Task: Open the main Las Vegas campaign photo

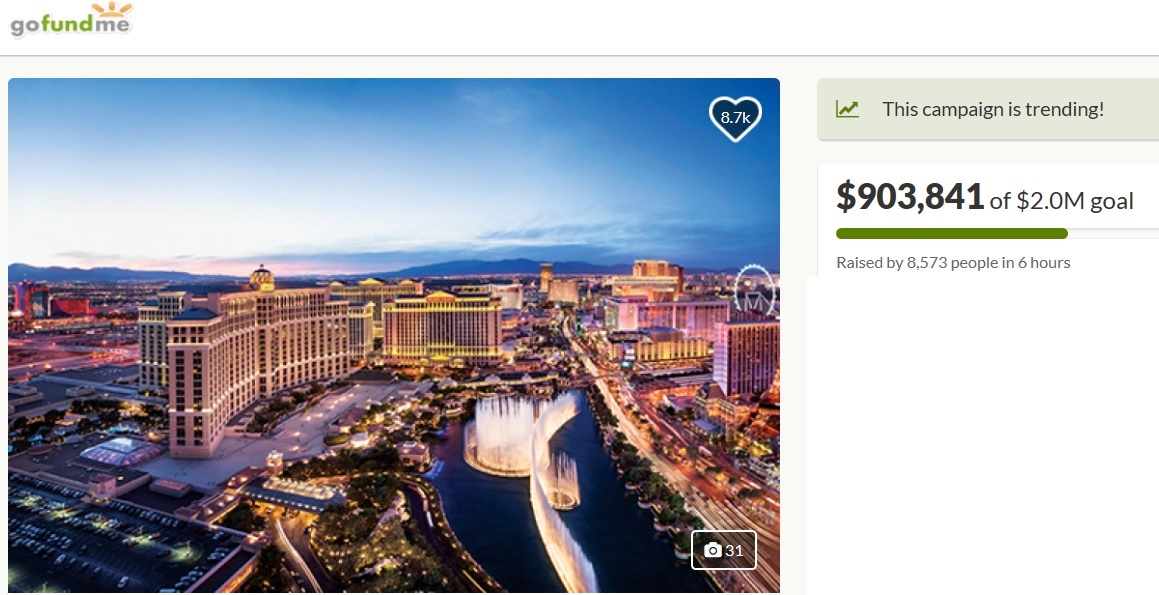Action: click(x=394, y=335)
